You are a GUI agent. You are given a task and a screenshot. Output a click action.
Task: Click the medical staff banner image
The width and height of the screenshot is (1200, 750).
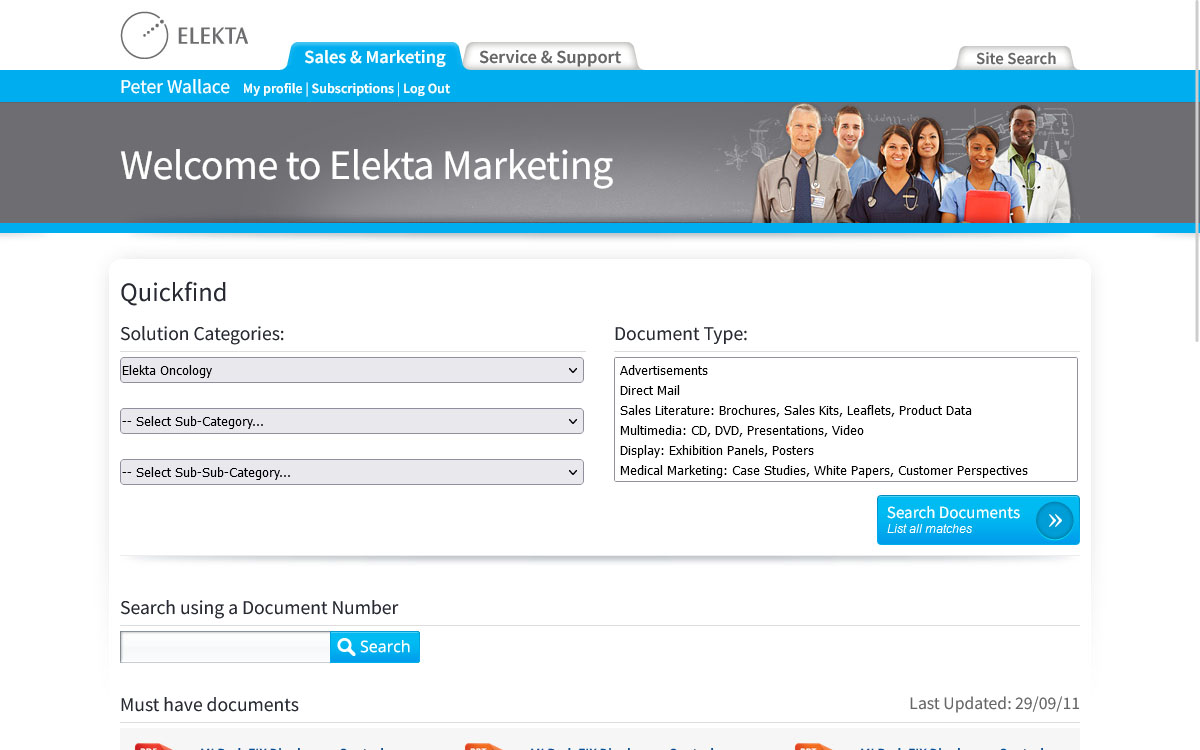click(x=910, y=163)
